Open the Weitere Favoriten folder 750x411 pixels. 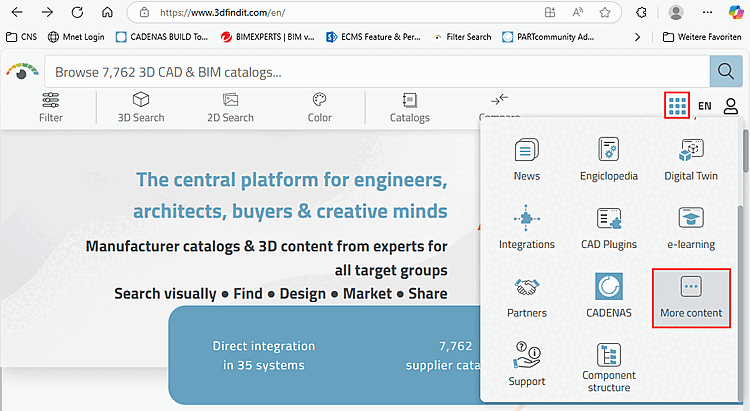698,37
